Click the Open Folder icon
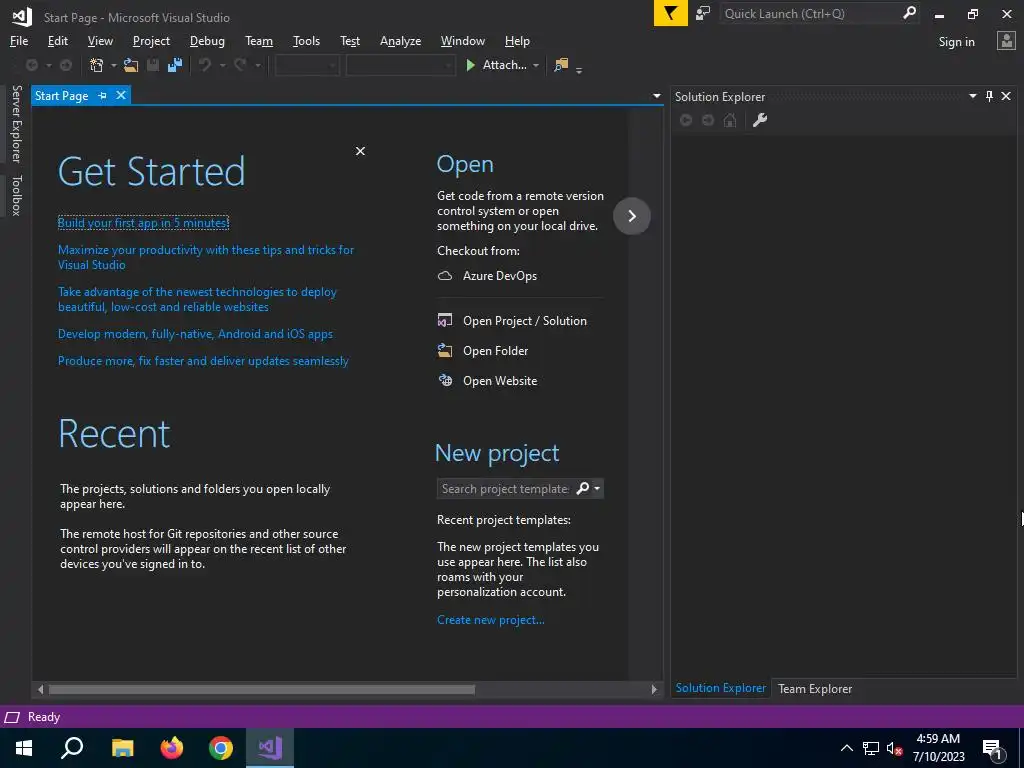Viewport: 1024px width, 768px height. [x=445, y=351]
